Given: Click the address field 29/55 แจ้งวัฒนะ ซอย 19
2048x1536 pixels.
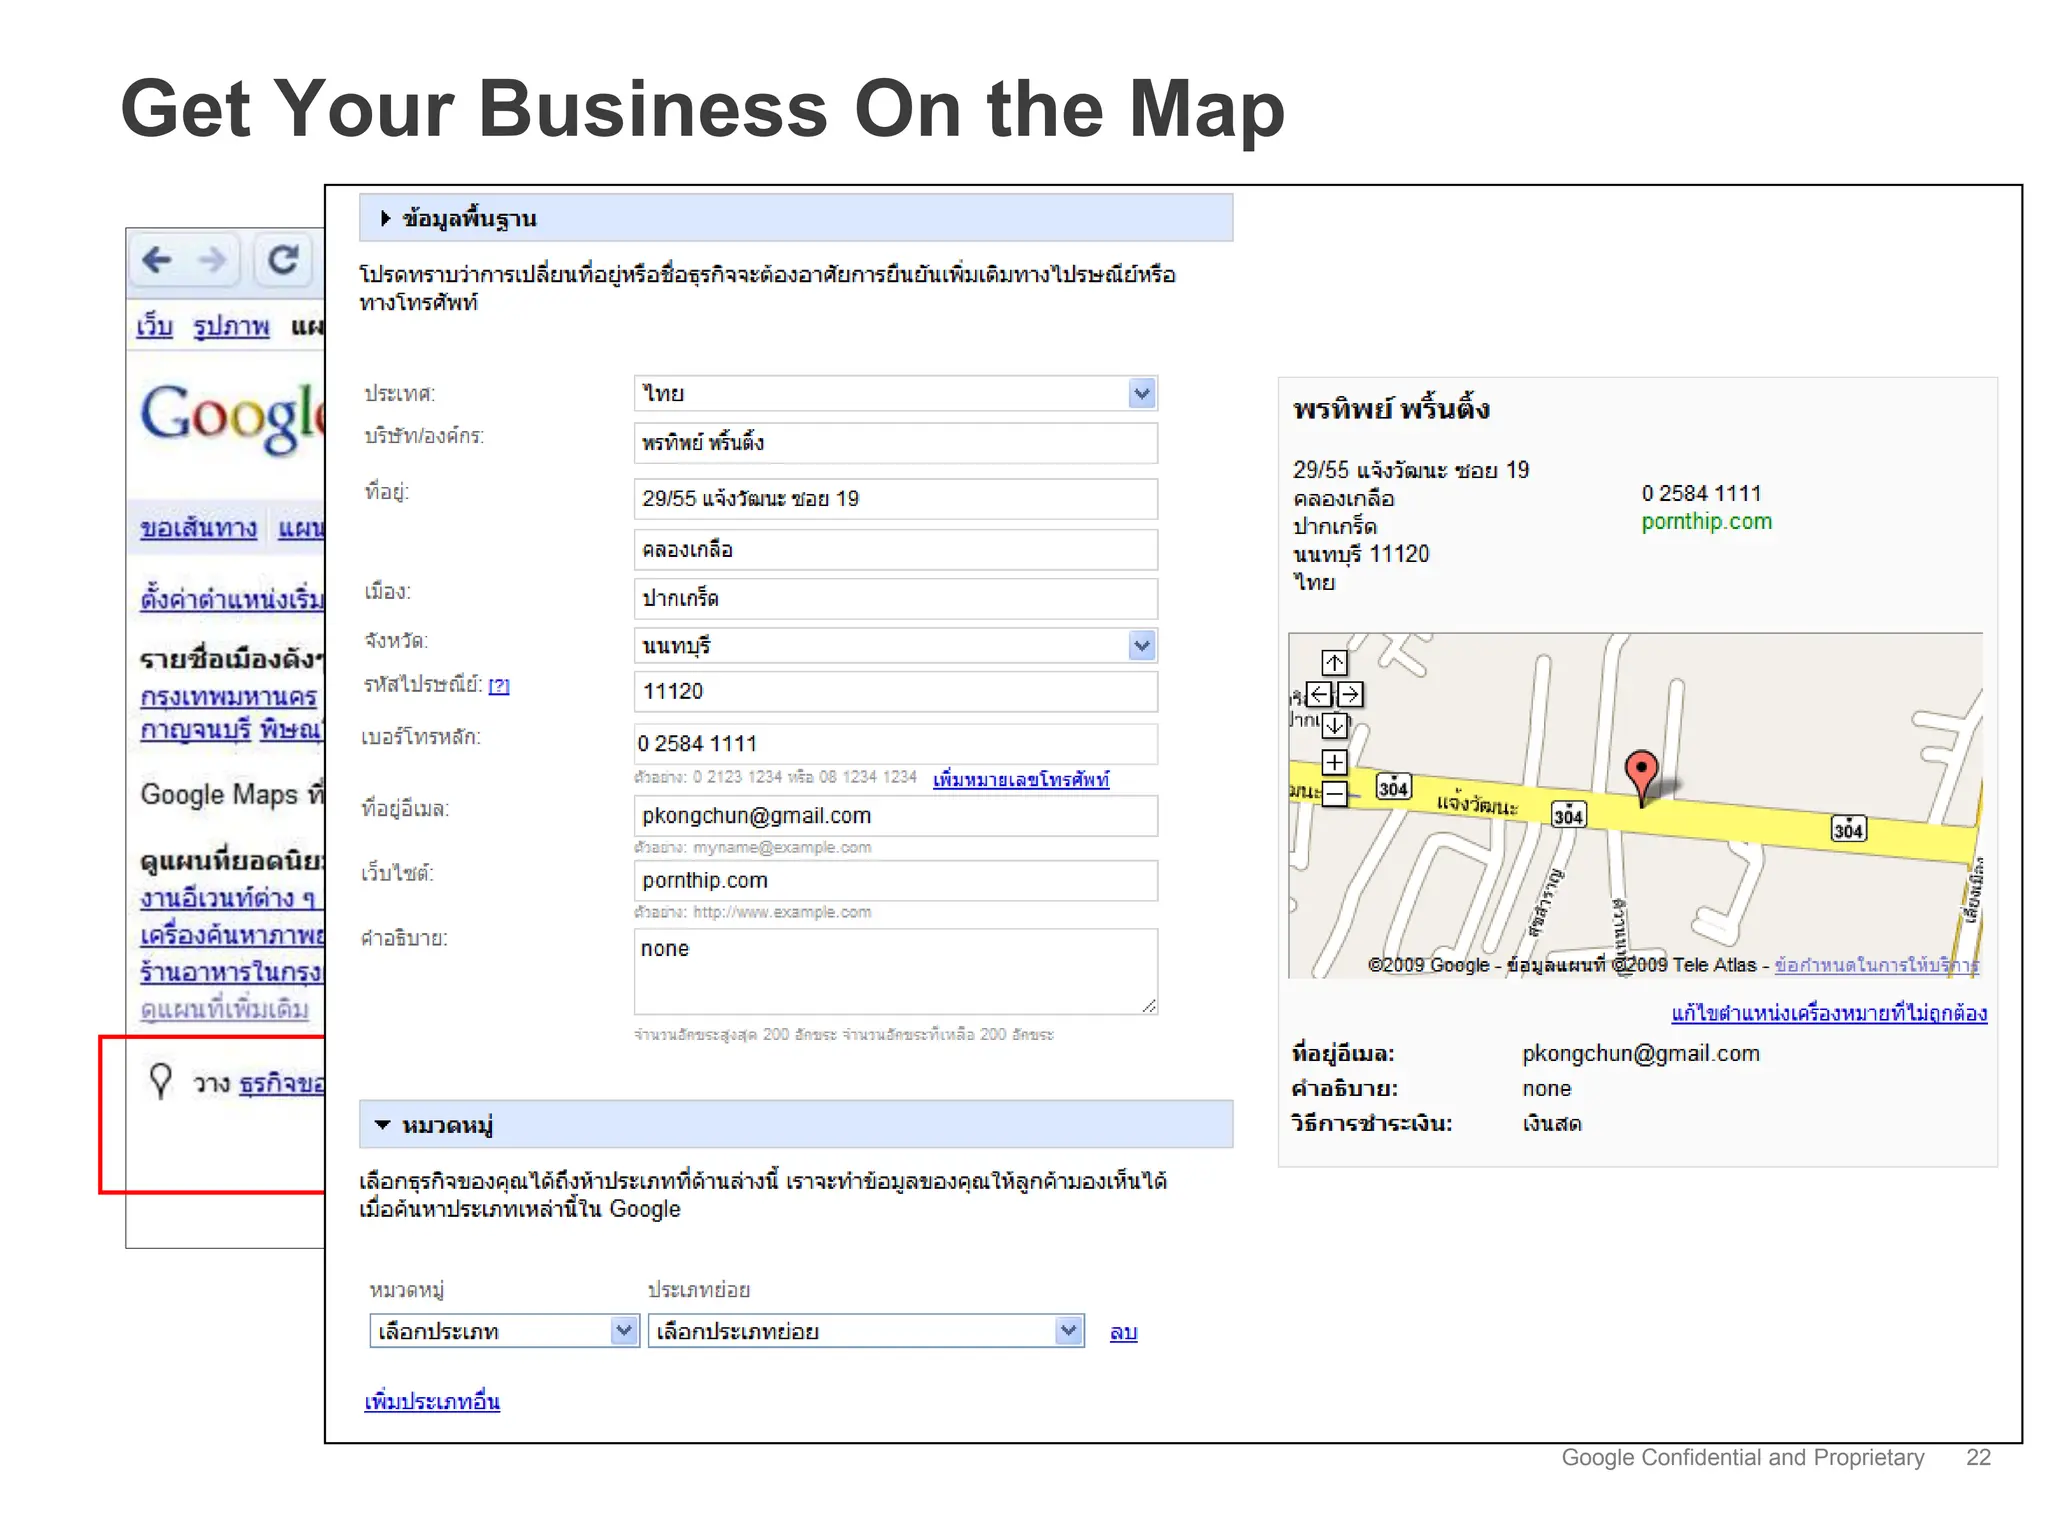Looking at the screenshot, I should [x=895, y=499].
